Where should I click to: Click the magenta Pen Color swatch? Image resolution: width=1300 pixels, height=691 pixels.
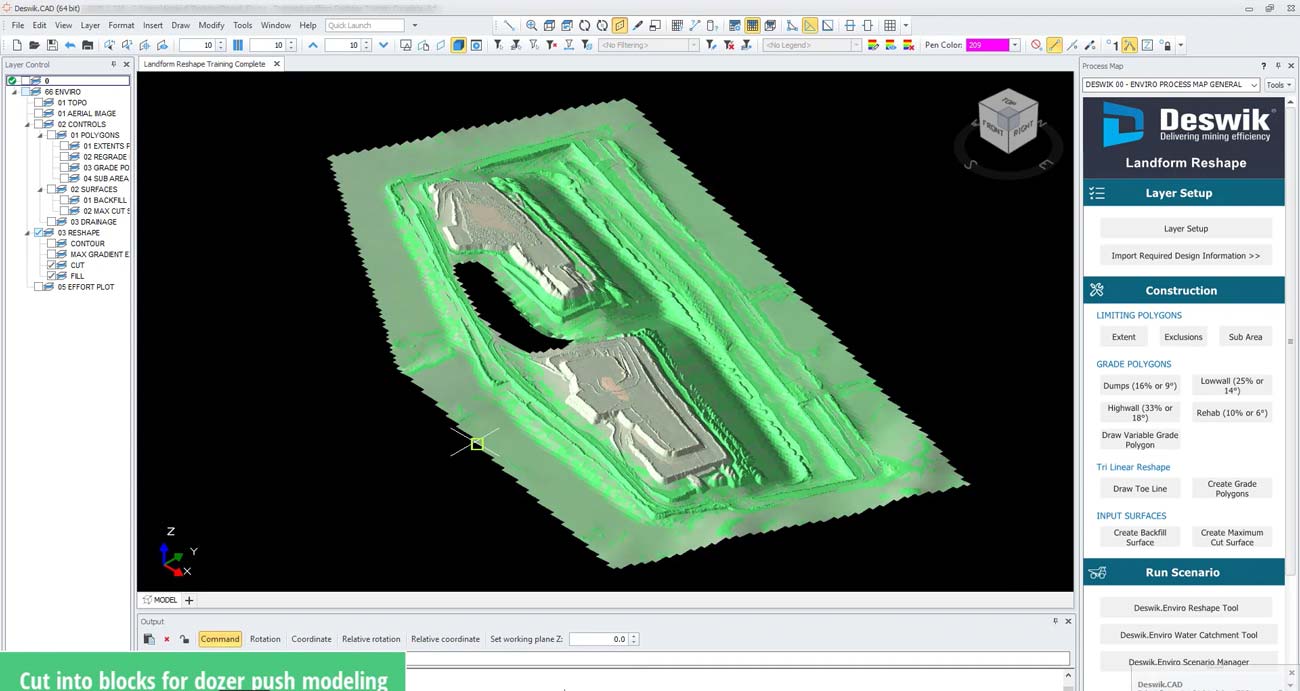click(986, 45)
